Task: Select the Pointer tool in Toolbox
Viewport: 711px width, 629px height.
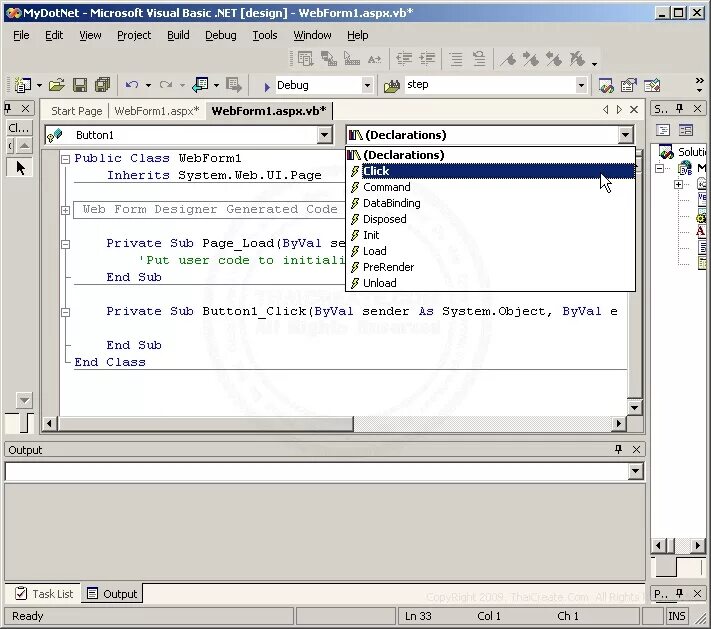Action: coord(20,168)
